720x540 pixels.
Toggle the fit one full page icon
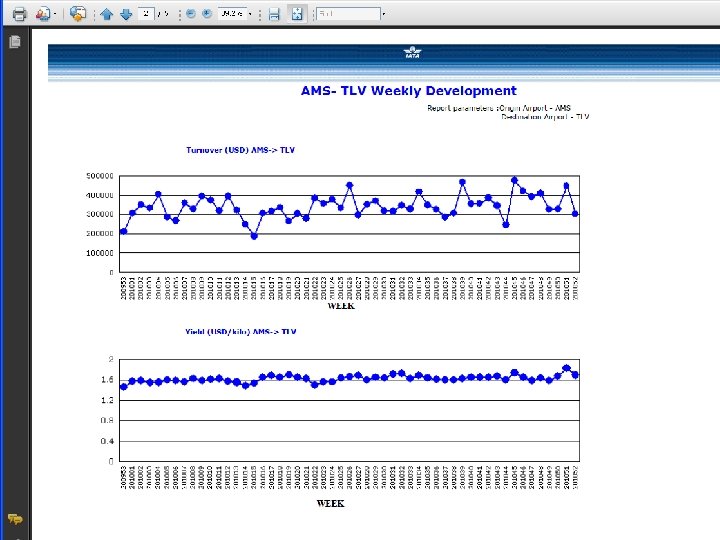(297, 14)
